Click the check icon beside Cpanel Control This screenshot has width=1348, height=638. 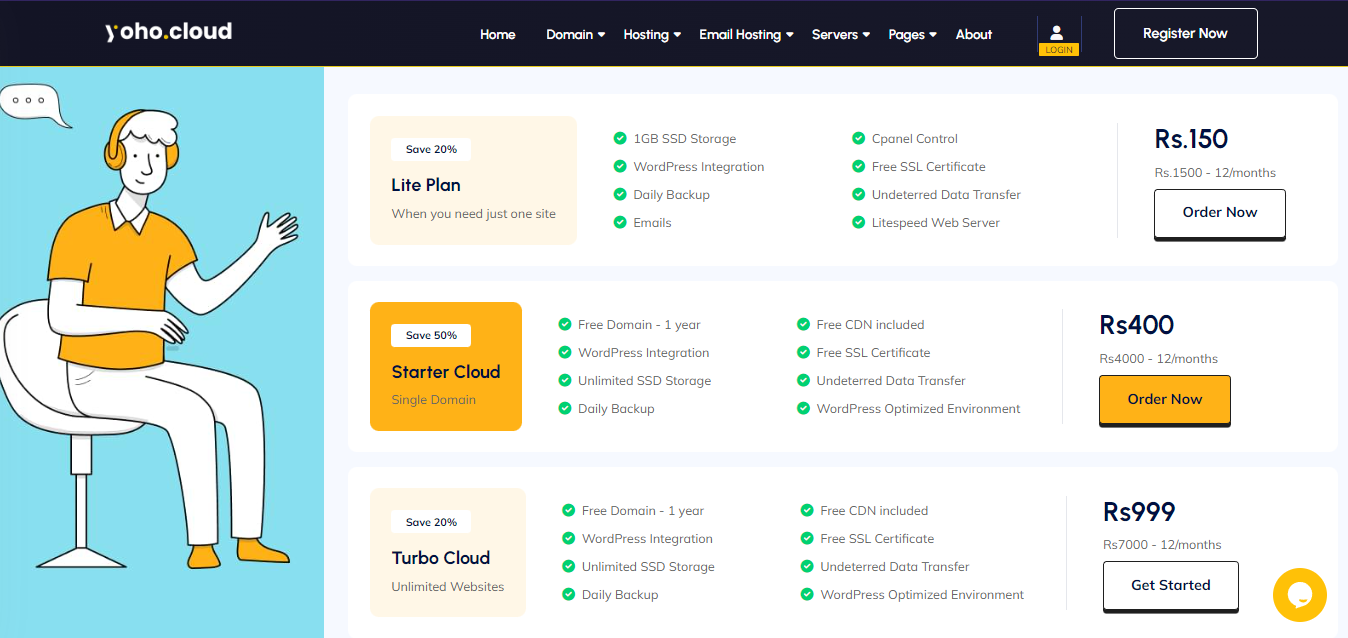click(x=858, y=139)
